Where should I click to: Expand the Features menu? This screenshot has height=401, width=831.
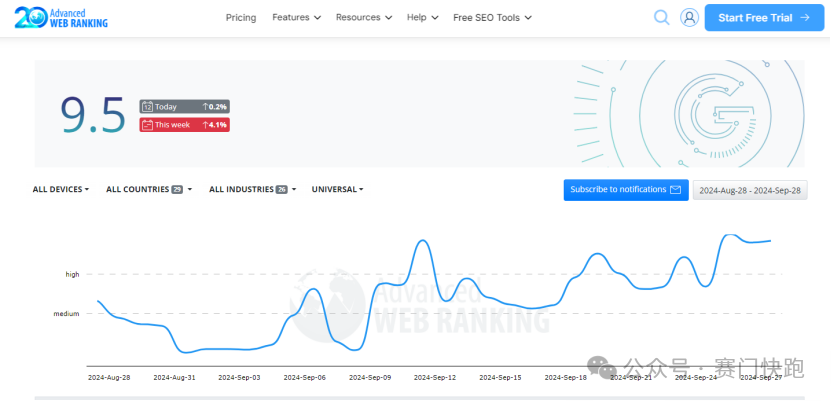point(296,17)
